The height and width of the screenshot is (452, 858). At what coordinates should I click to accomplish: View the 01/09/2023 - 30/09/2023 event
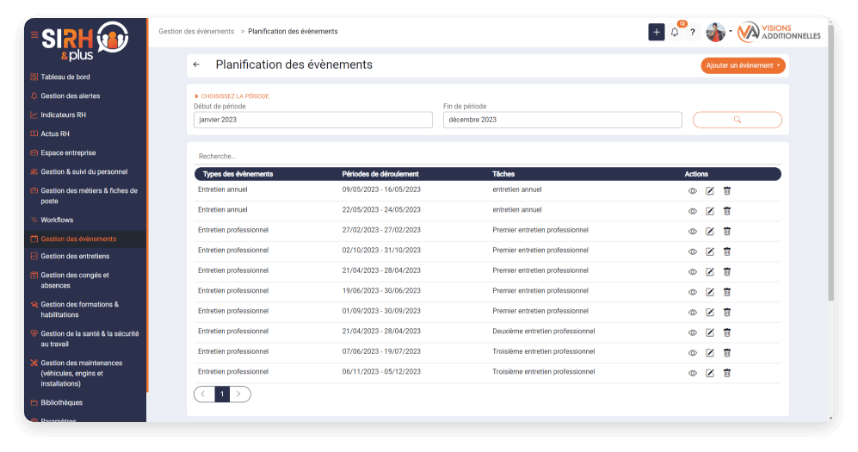tap(692, 312)
